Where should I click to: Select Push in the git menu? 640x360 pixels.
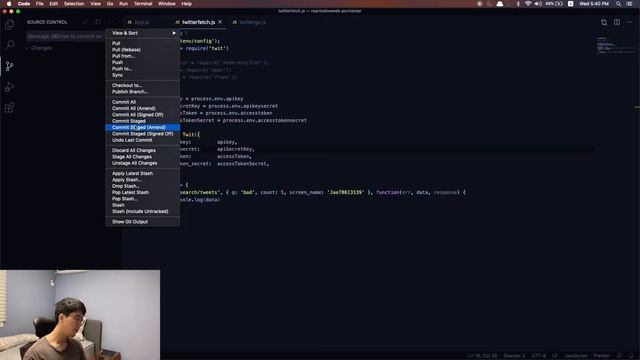click(142, 62)
